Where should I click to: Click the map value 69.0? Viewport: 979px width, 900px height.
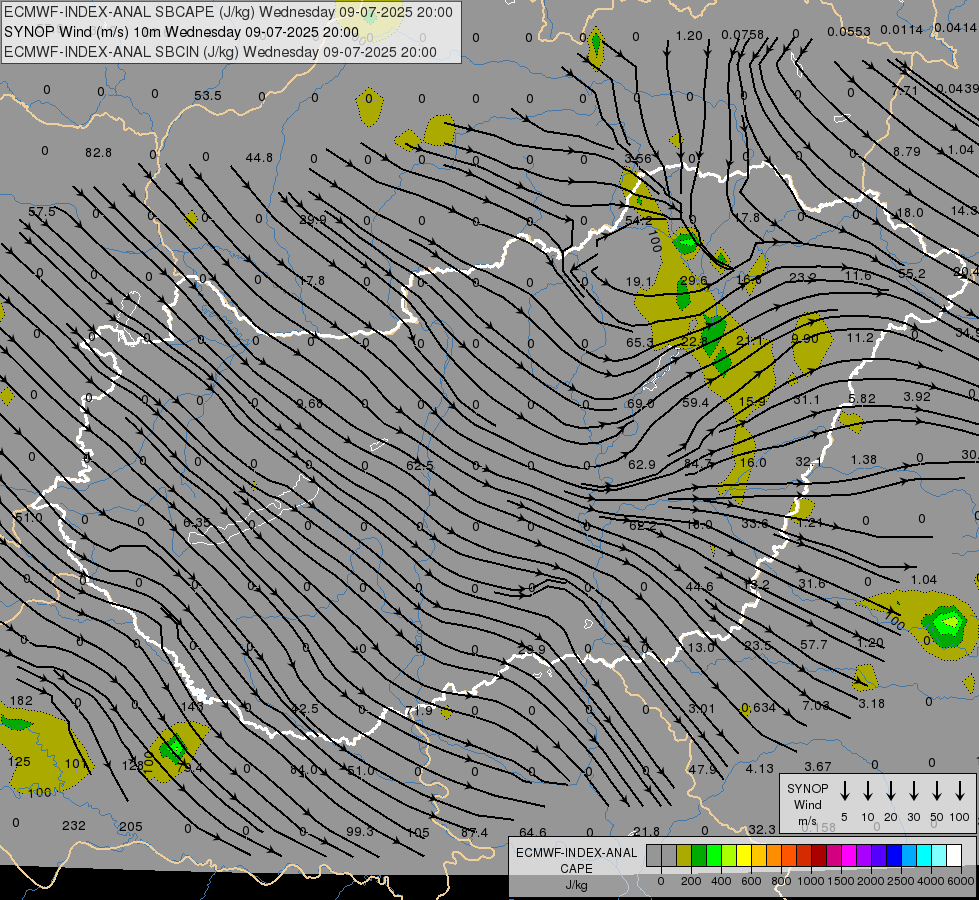point(640,403)
